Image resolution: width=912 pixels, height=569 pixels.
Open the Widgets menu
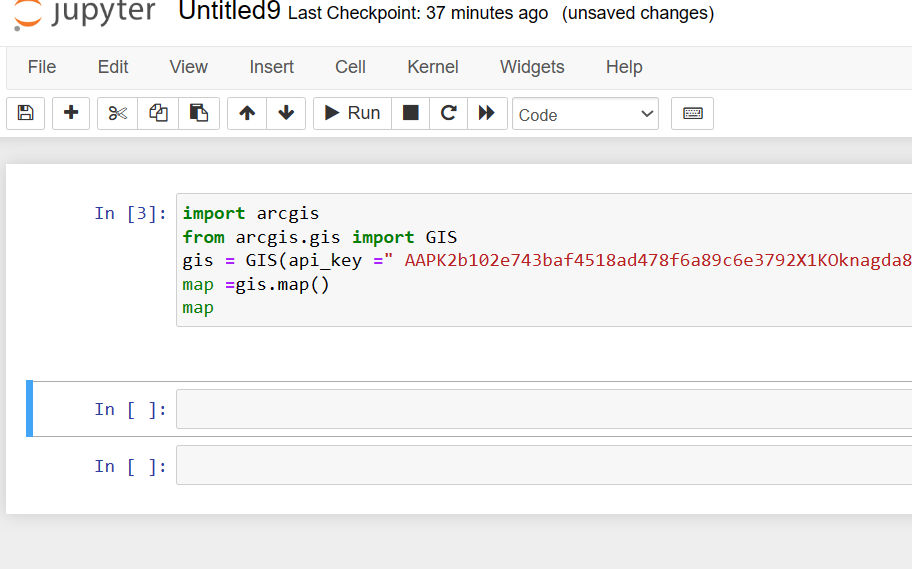pyautogui.click(x=532, y=67)
